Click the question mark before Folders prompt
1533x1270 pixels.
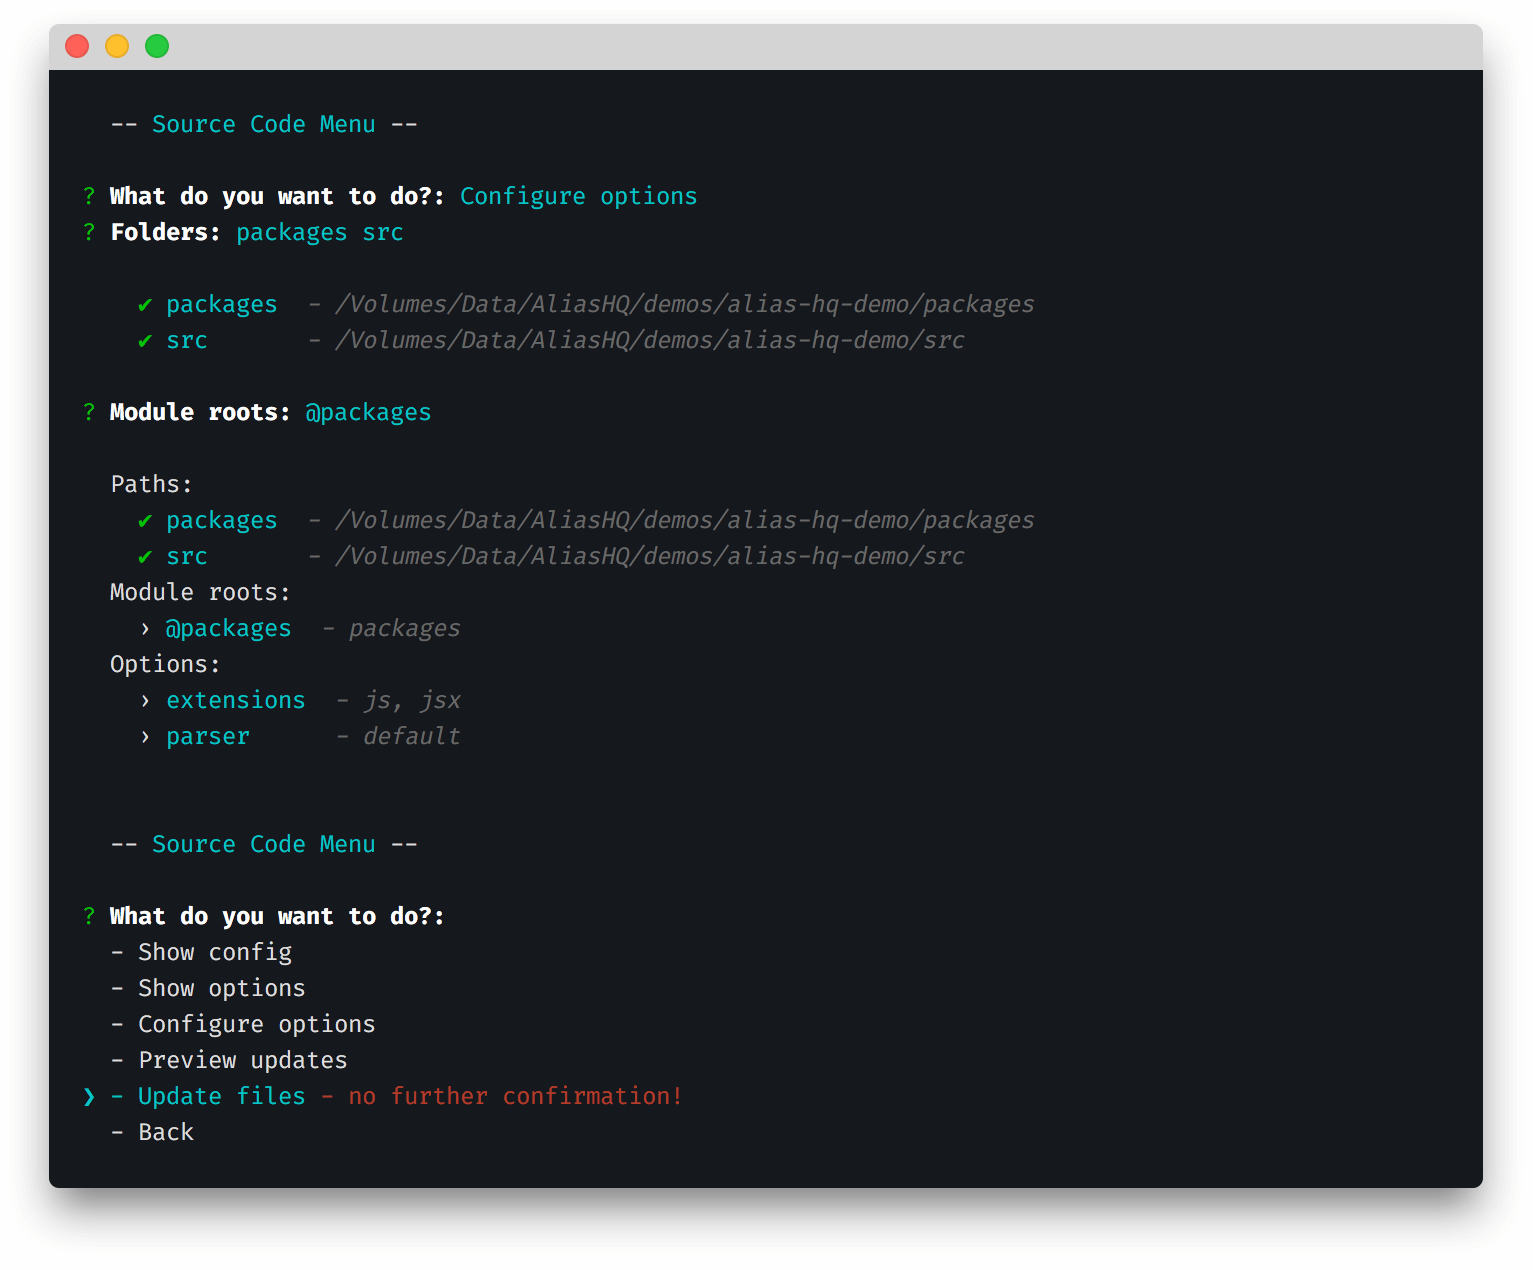89,232
